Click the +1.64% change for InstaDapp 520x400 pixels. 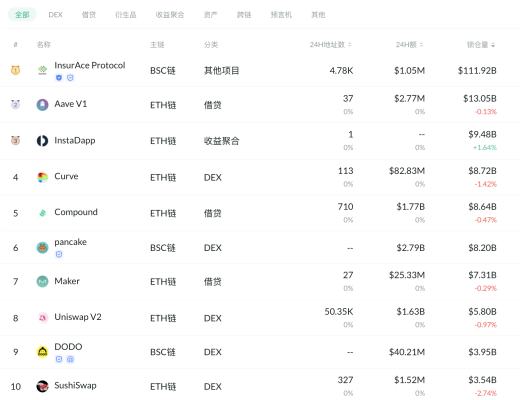[x=485, y=147]
